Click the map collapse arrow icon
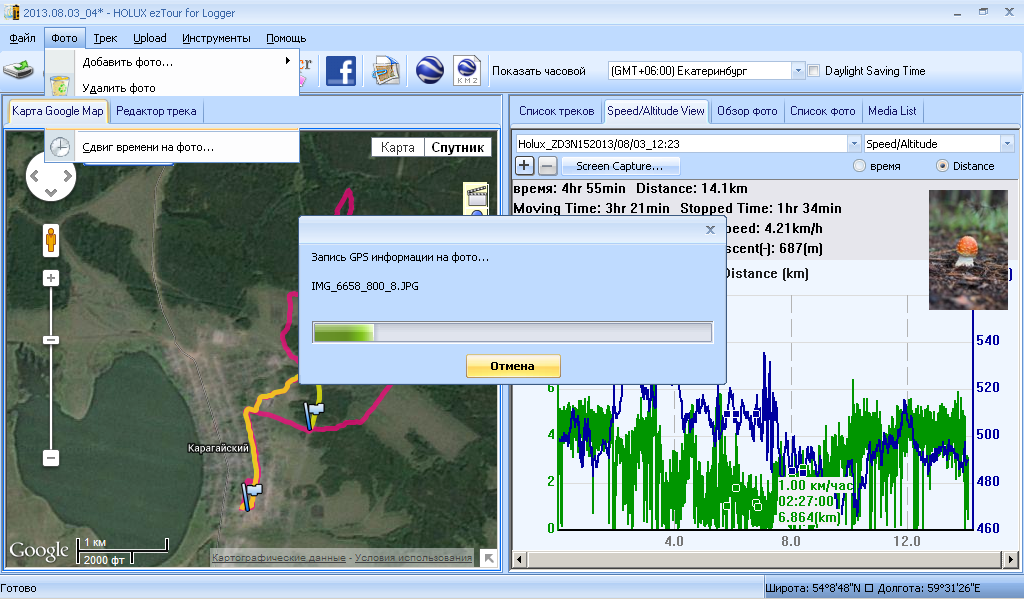Screen dimensions: 1024x600 [x=488, y=558]
